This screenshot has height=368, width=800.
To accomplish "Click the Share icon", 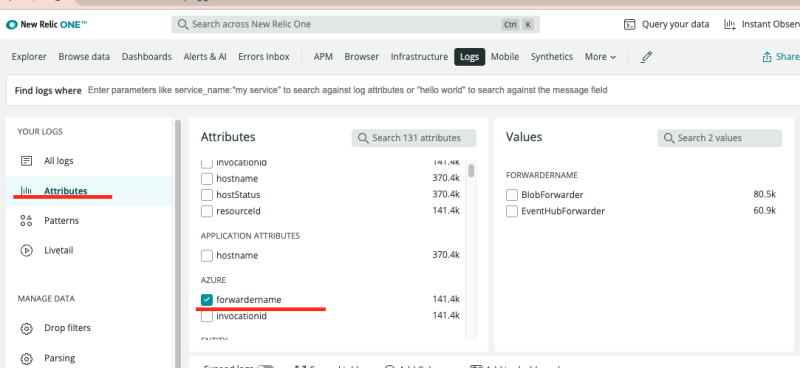I will [767, 57].
